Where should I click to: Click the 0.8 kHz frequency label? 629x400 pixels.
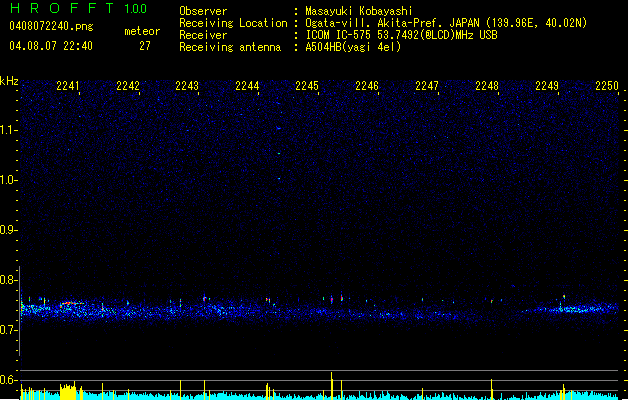(8, 280)
